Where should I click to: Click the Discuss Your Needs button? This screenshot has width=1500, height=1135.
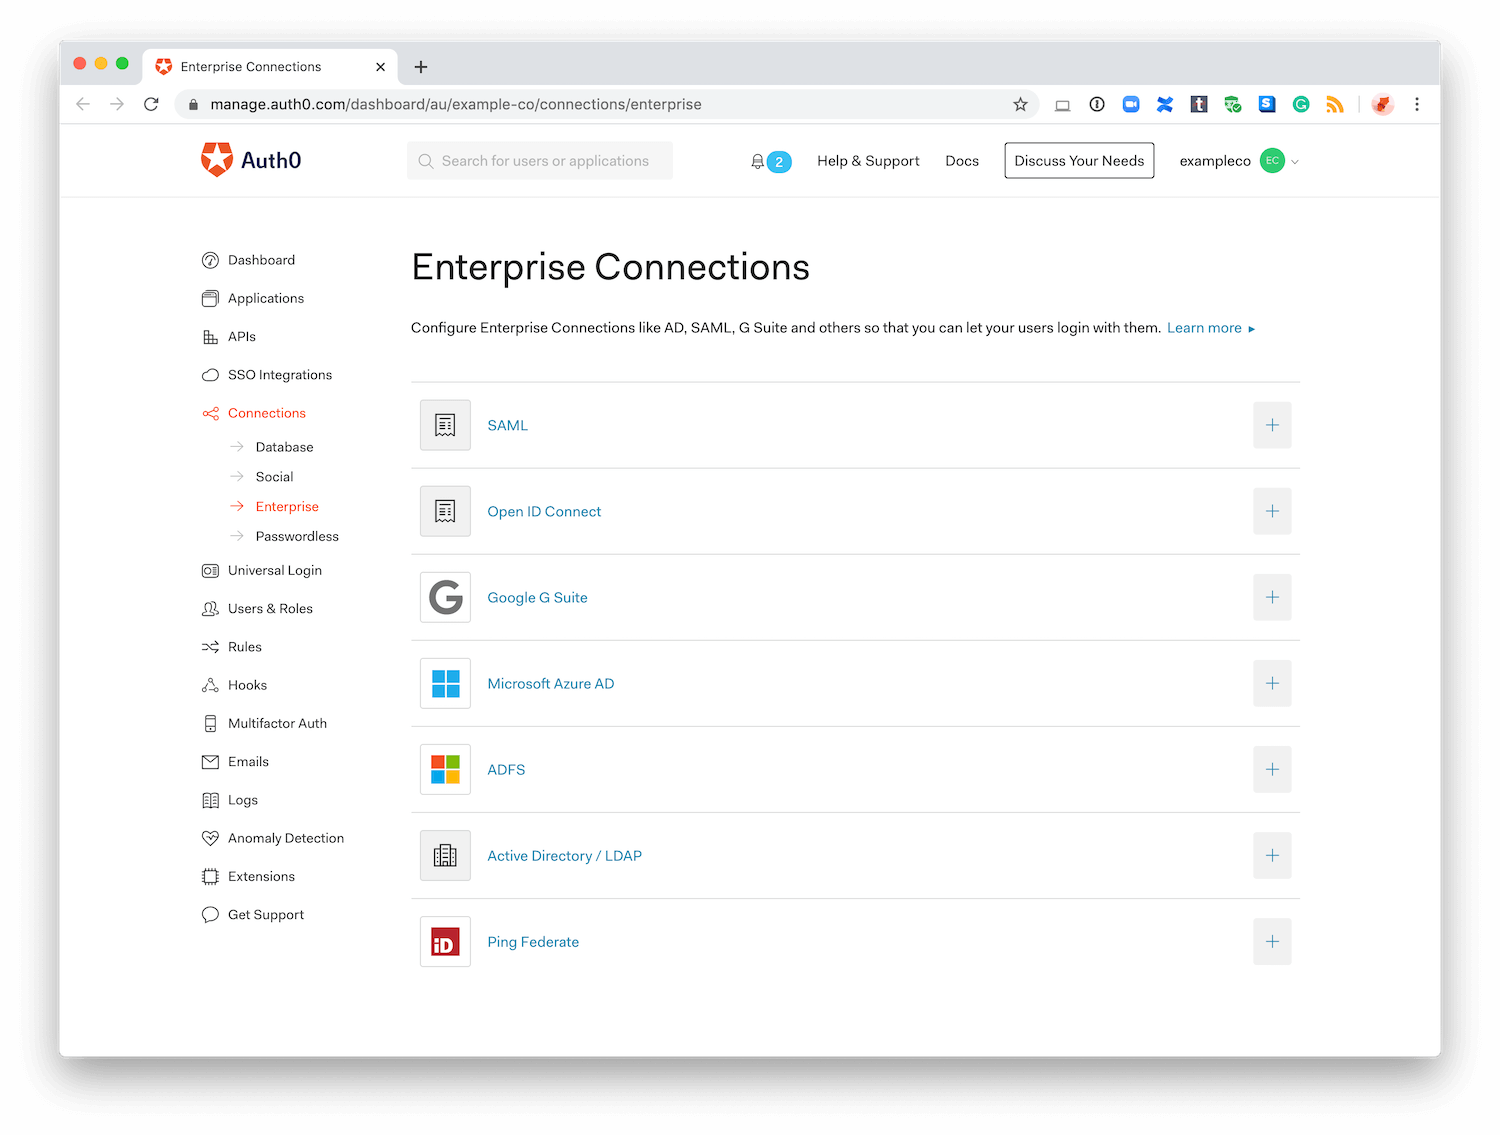[1078, 160]
